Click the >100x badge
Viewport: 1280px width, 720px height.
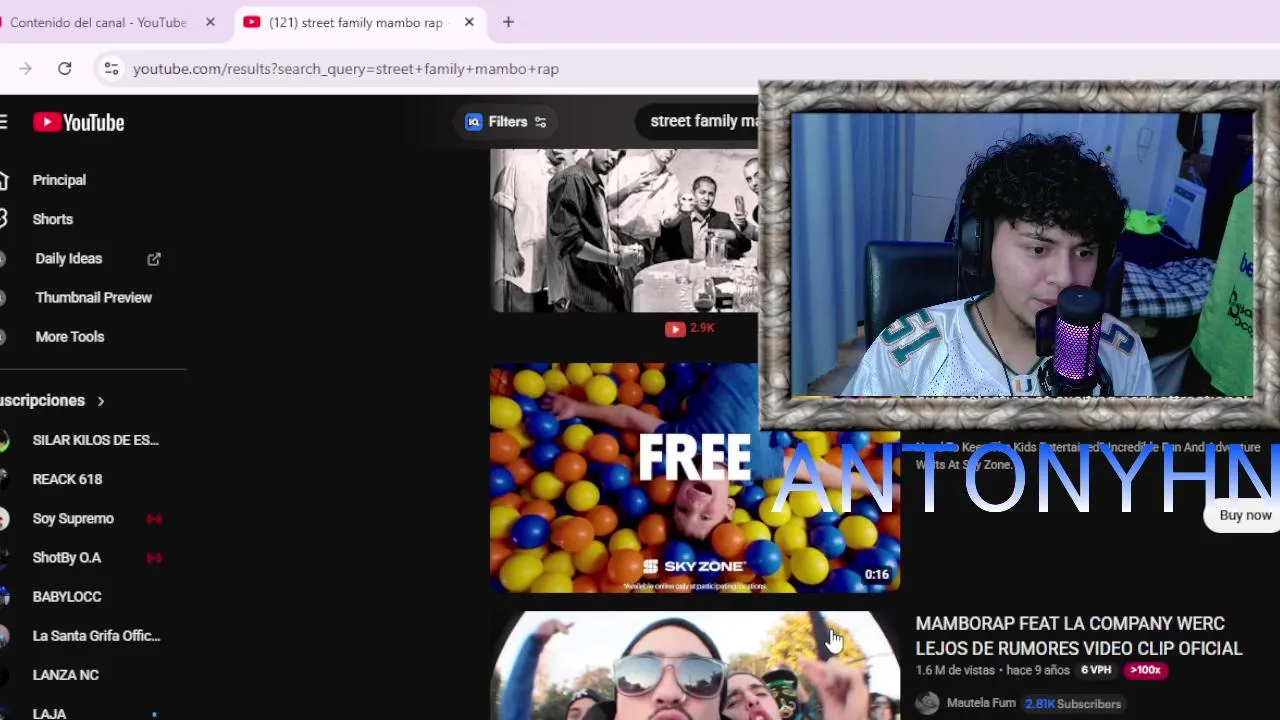1145,670
